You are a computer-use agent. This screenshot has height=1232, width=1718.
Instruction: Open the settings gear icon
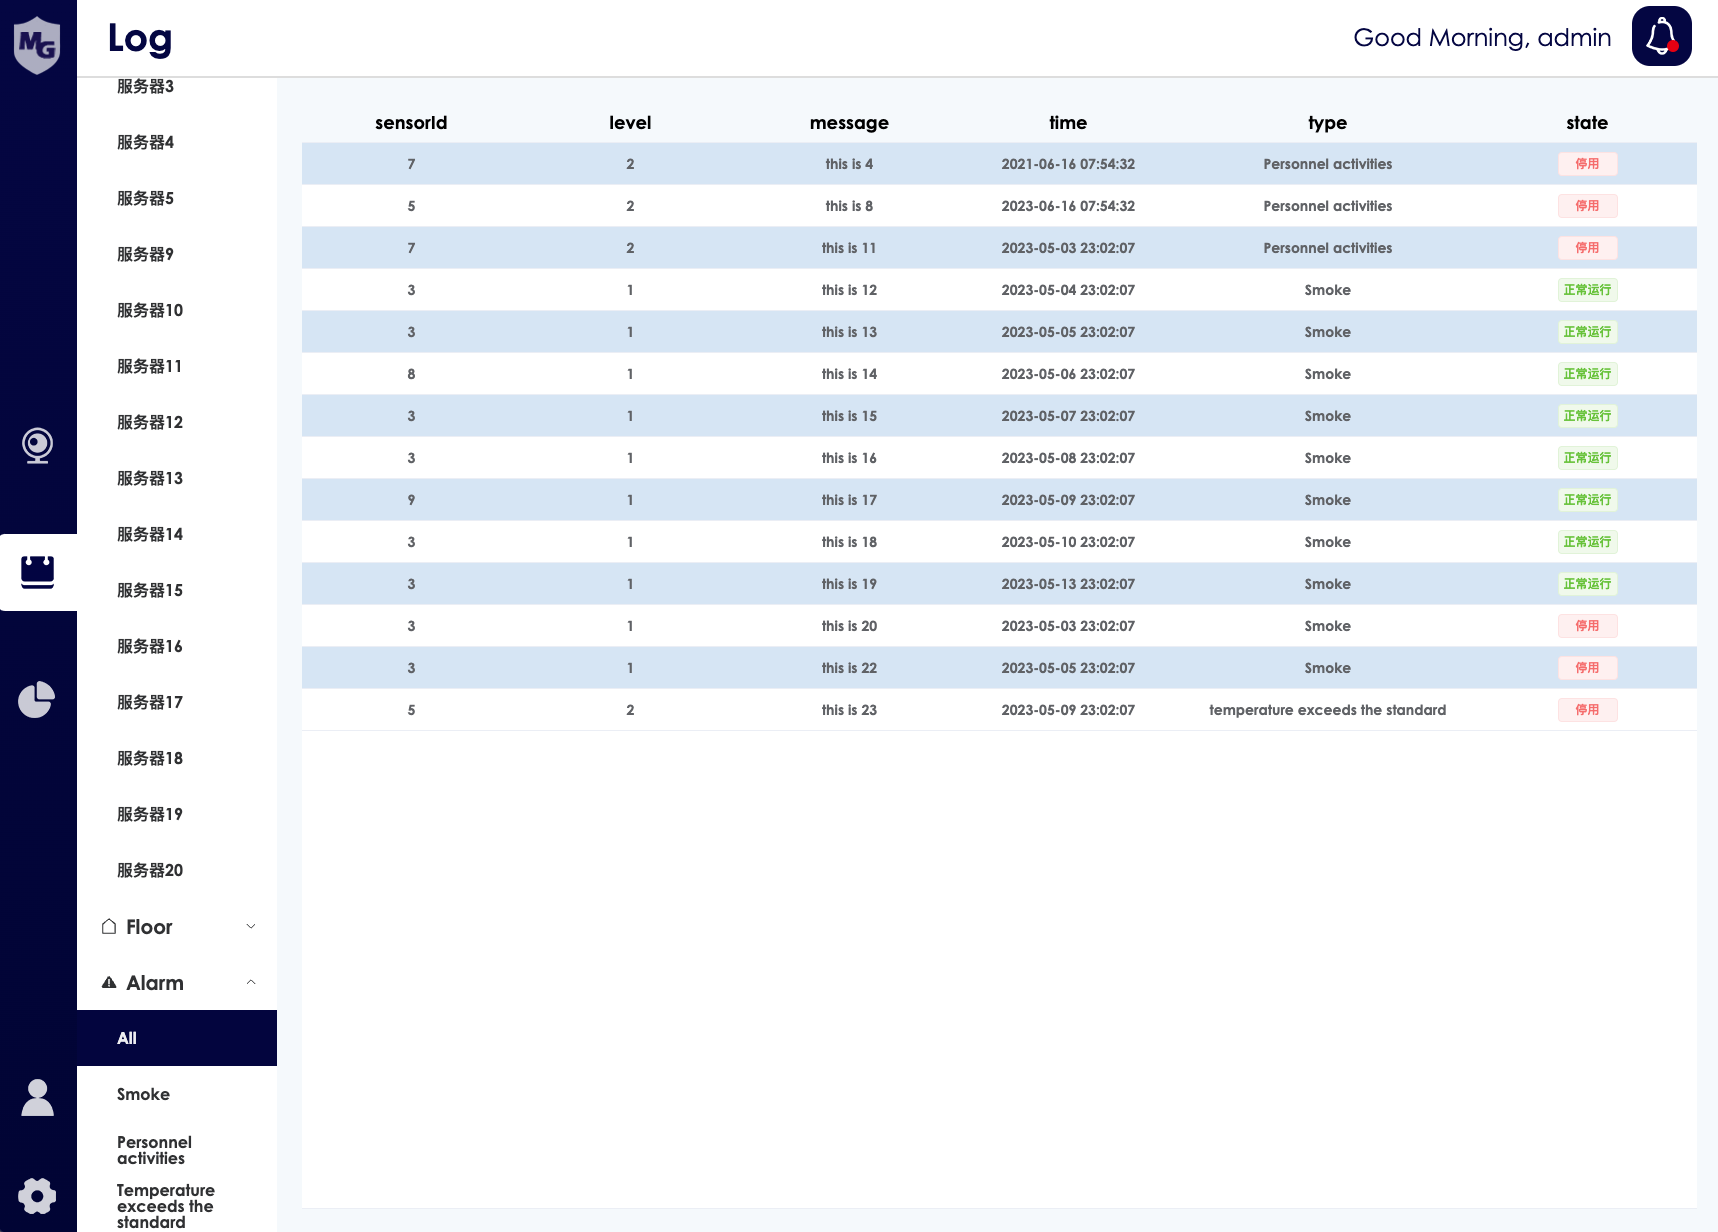37,1195
